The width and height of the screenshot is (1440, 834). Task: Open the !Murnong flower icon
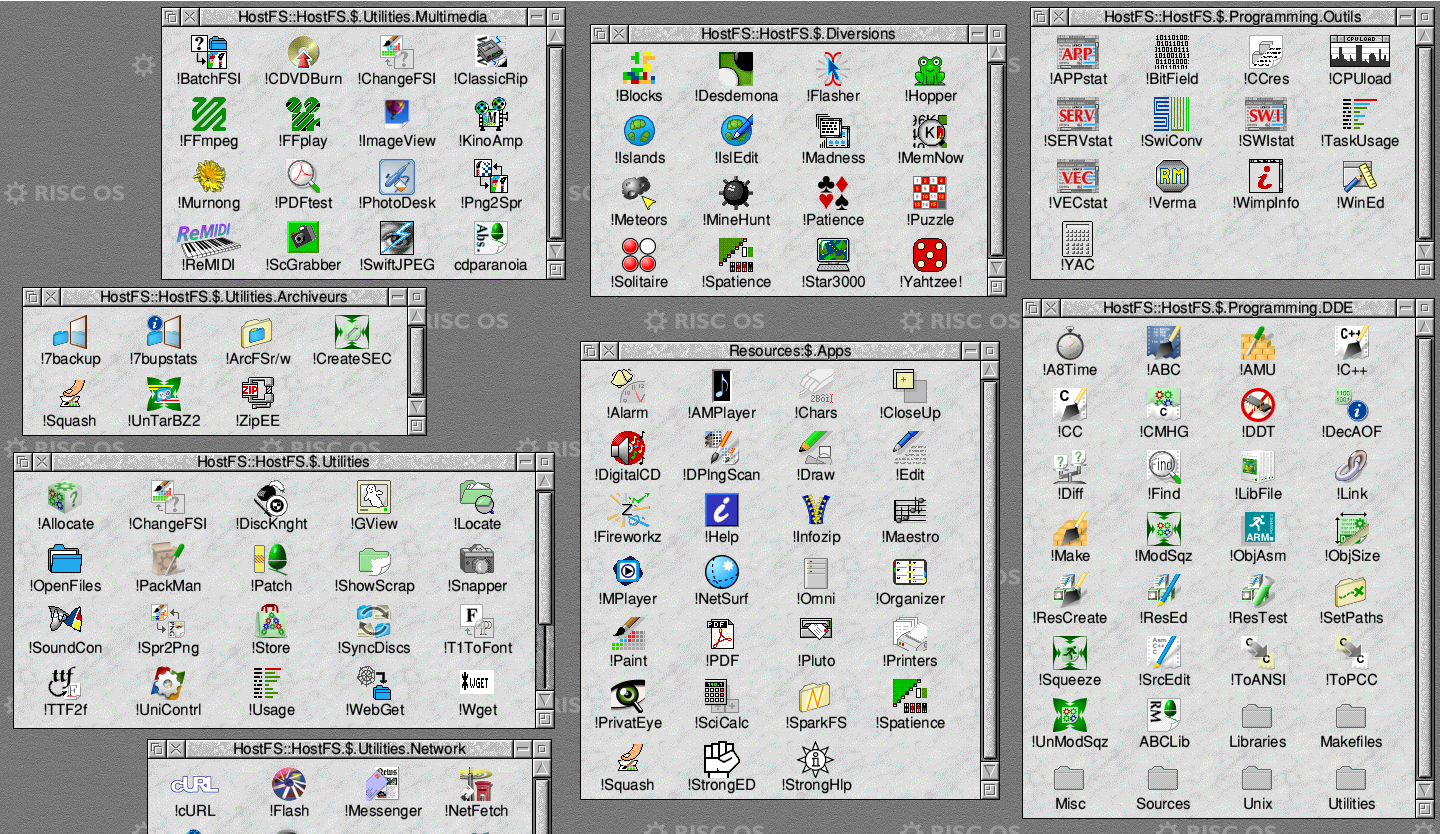click(x=210, y=177)
